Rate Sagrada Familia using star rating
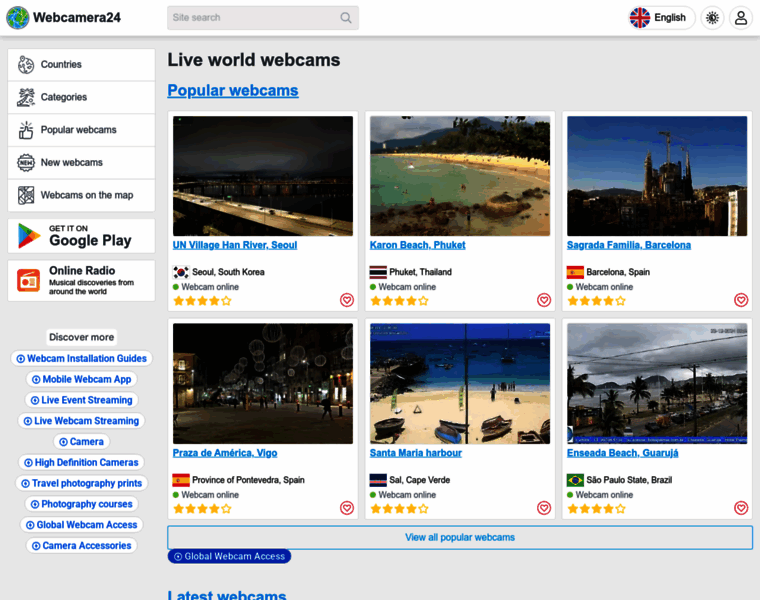This screenshot has height=600, width=760. coord(599,300)
